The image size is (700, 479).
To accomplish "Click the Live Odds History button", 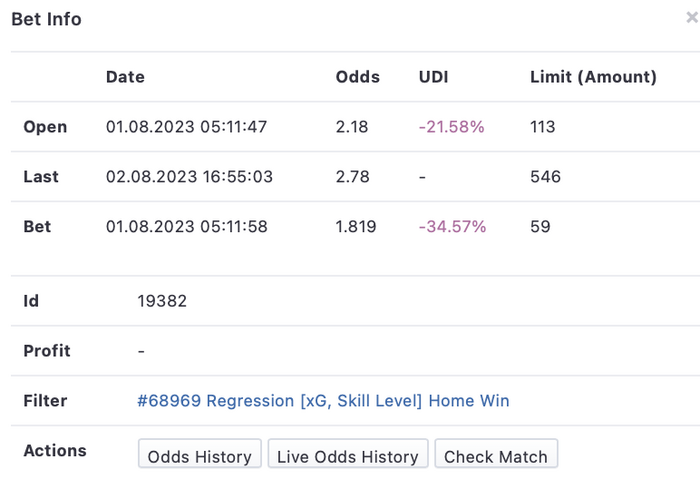I will [x=348, y=454].
